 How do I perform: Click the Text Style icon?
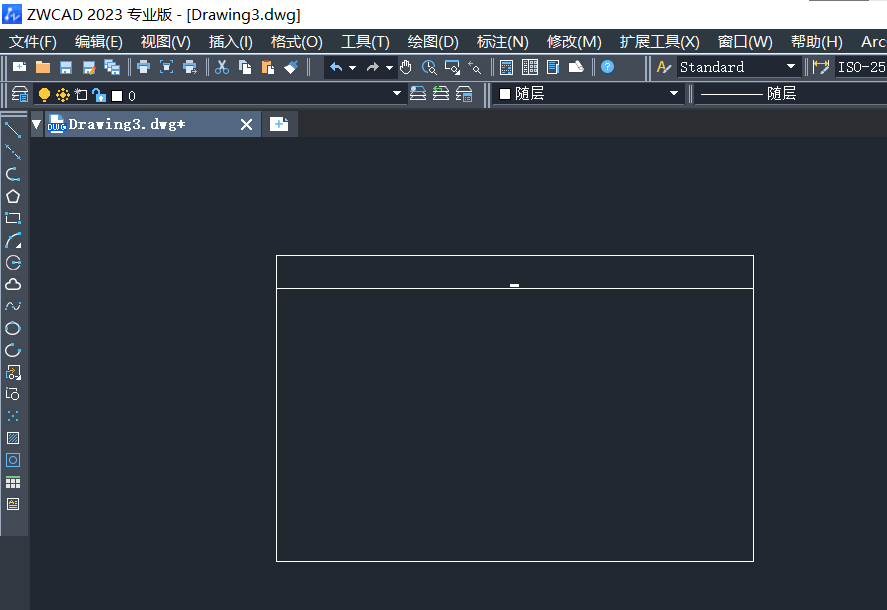(664, 67)
